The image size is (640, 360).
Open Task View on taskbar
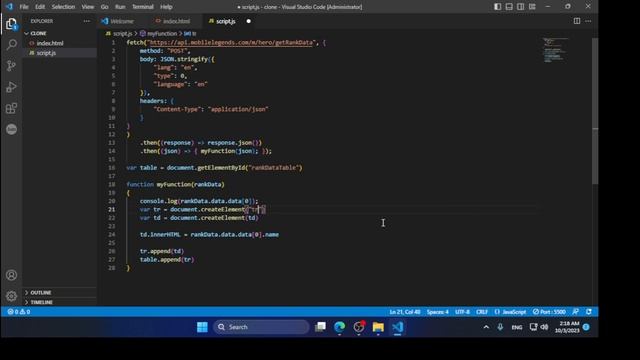click(320, 327)
